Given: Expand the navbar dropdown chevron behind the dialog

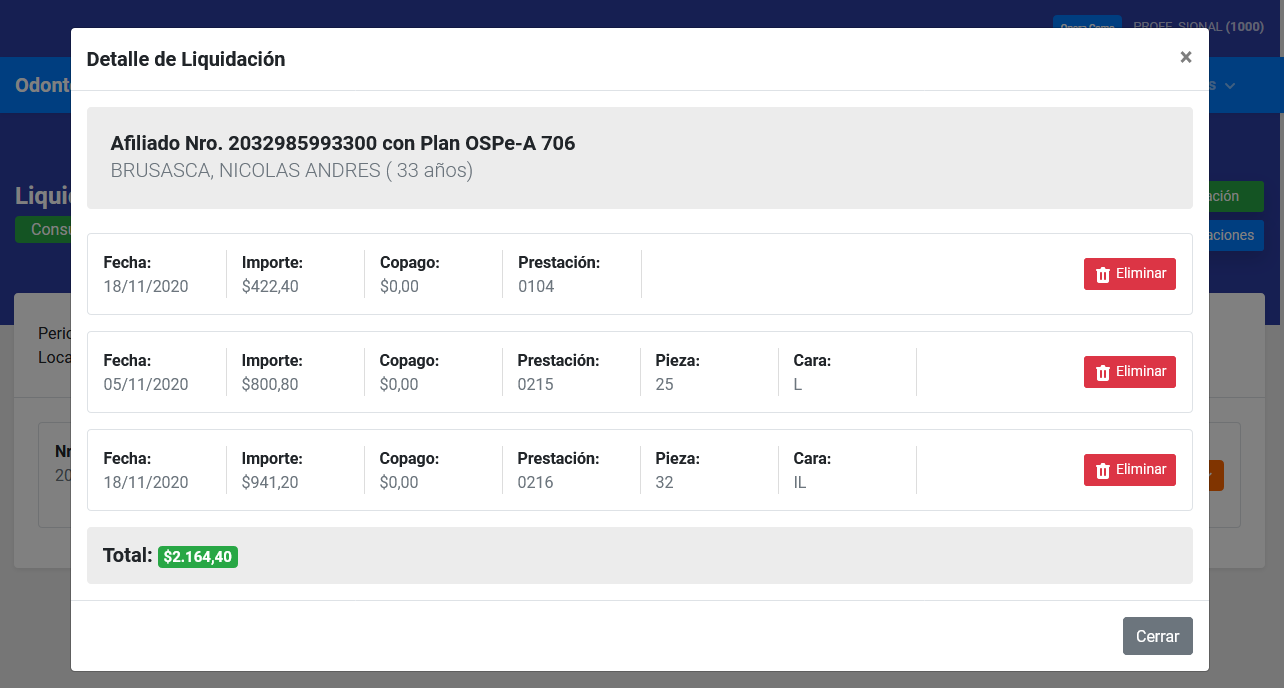Looking at the screenshot, I should (x=1231, y=86).
